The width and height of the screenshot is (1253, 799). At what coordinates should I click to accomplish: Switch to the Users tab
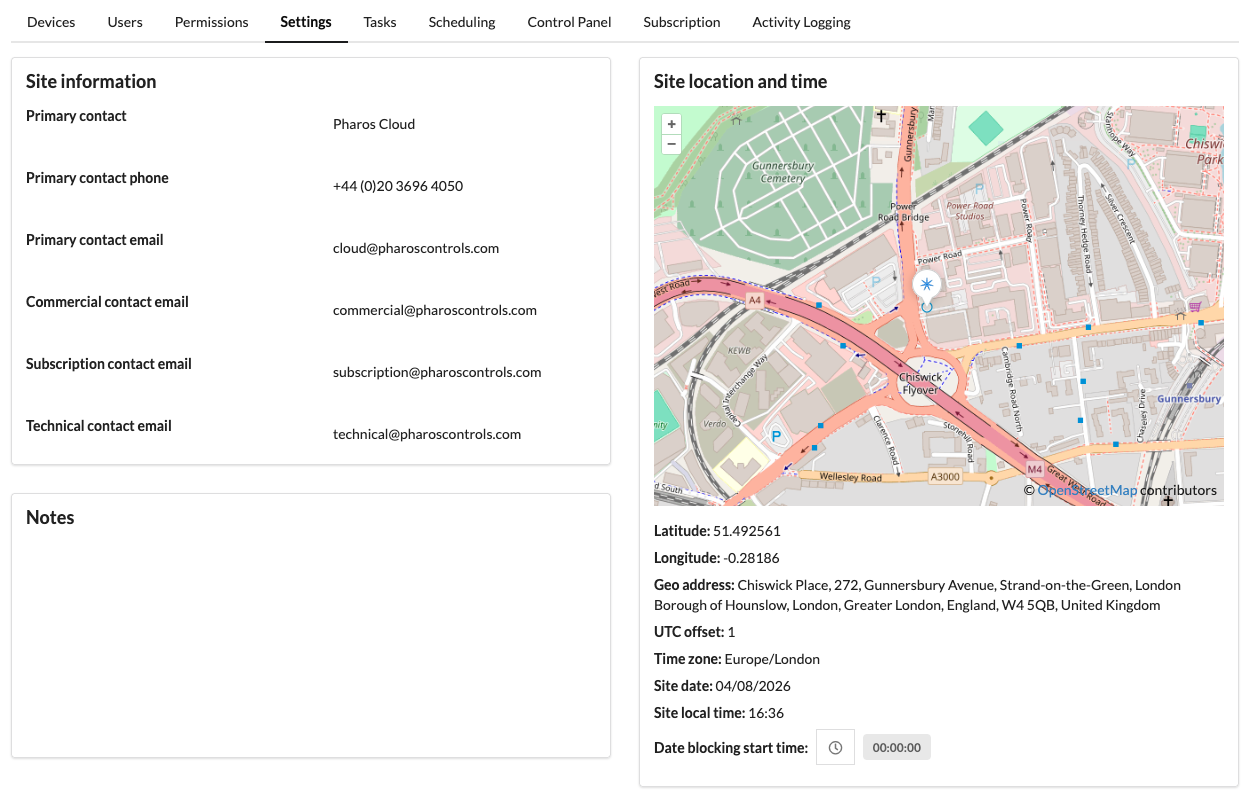pyautogui.click(x=125, y=22)
